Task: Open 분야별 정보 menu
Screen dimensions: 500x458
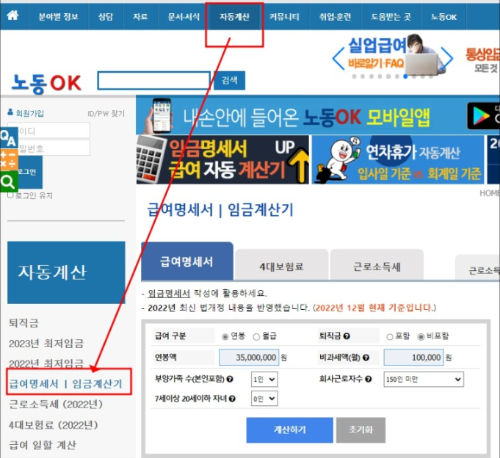Action: [x=58, y=17]
